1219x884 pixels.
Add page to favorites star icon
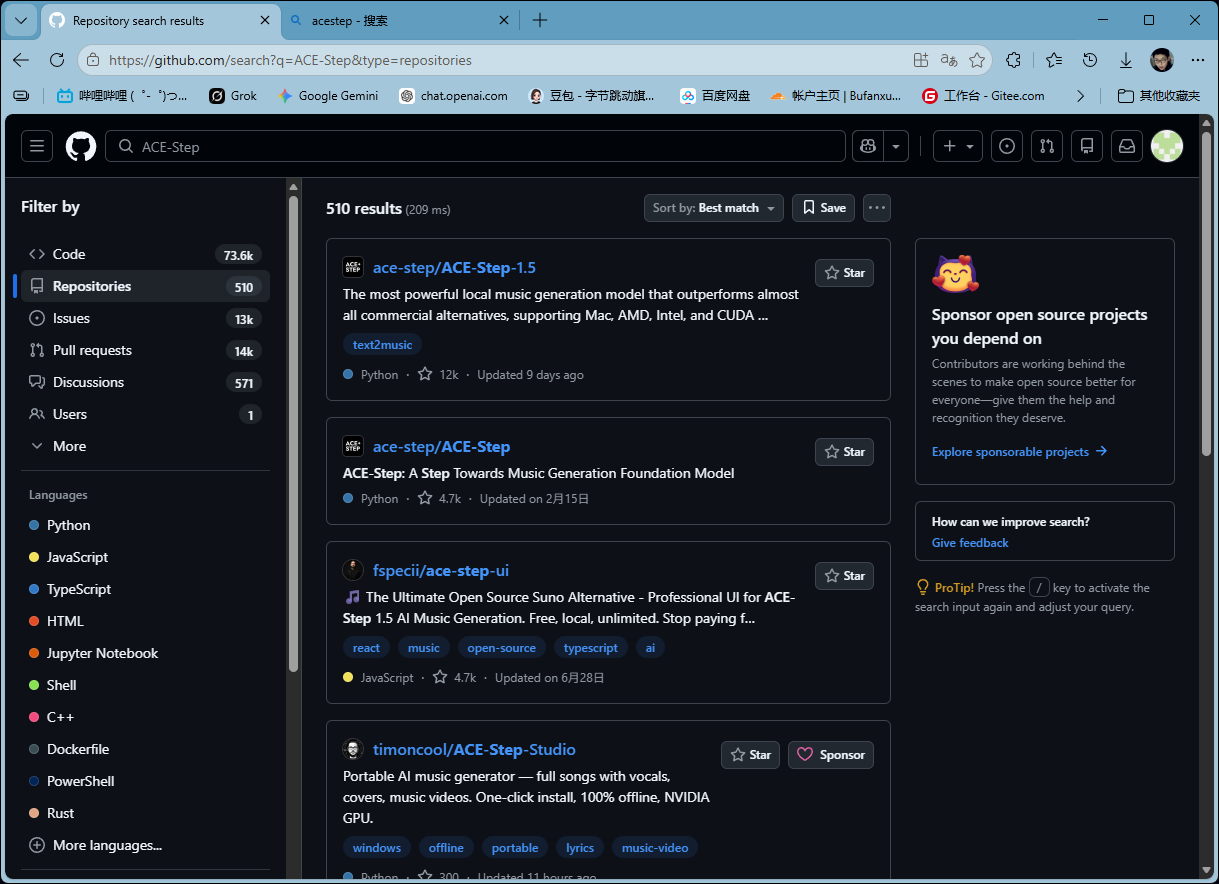(977, 60)
